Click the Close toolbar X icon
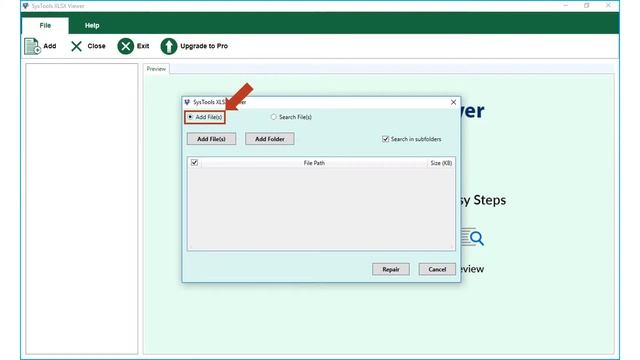The width and height of the screenshot is (640, 360). [76, 46]
